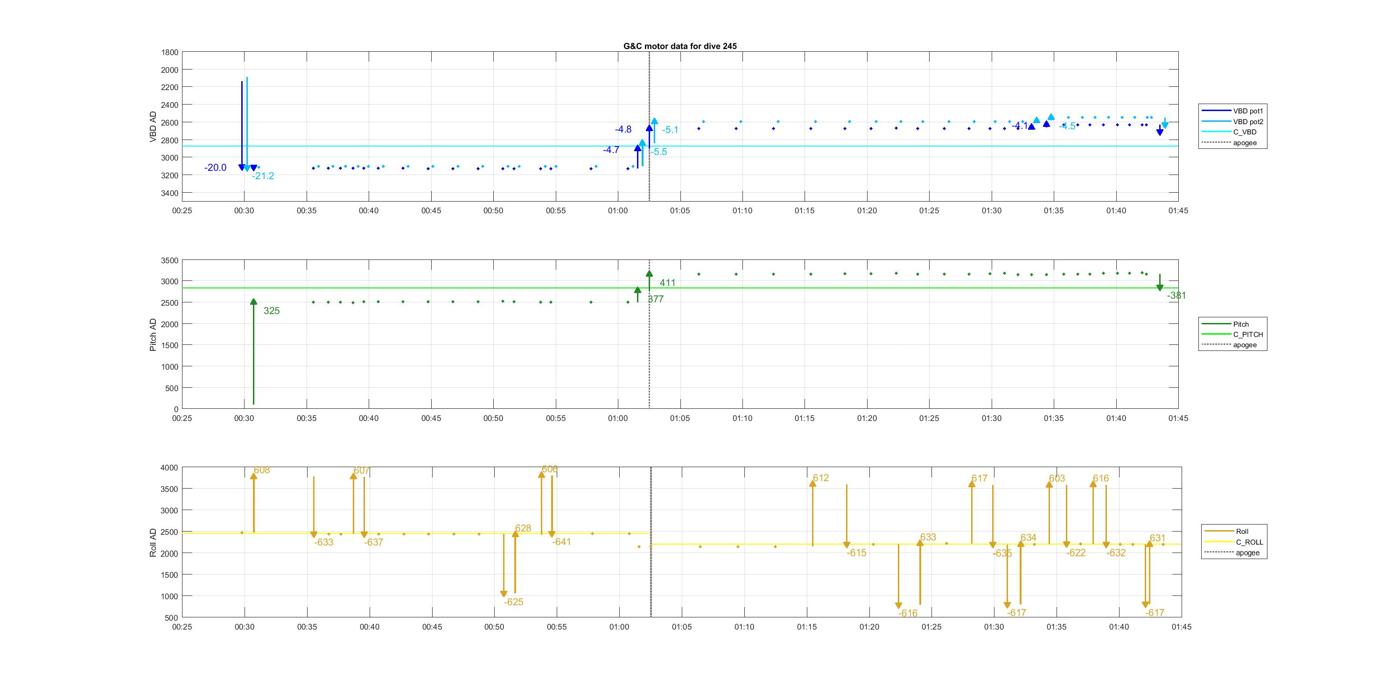Click the '634' roll data label
Screen dimensions: 1400x693
[x=1029, y=538]
